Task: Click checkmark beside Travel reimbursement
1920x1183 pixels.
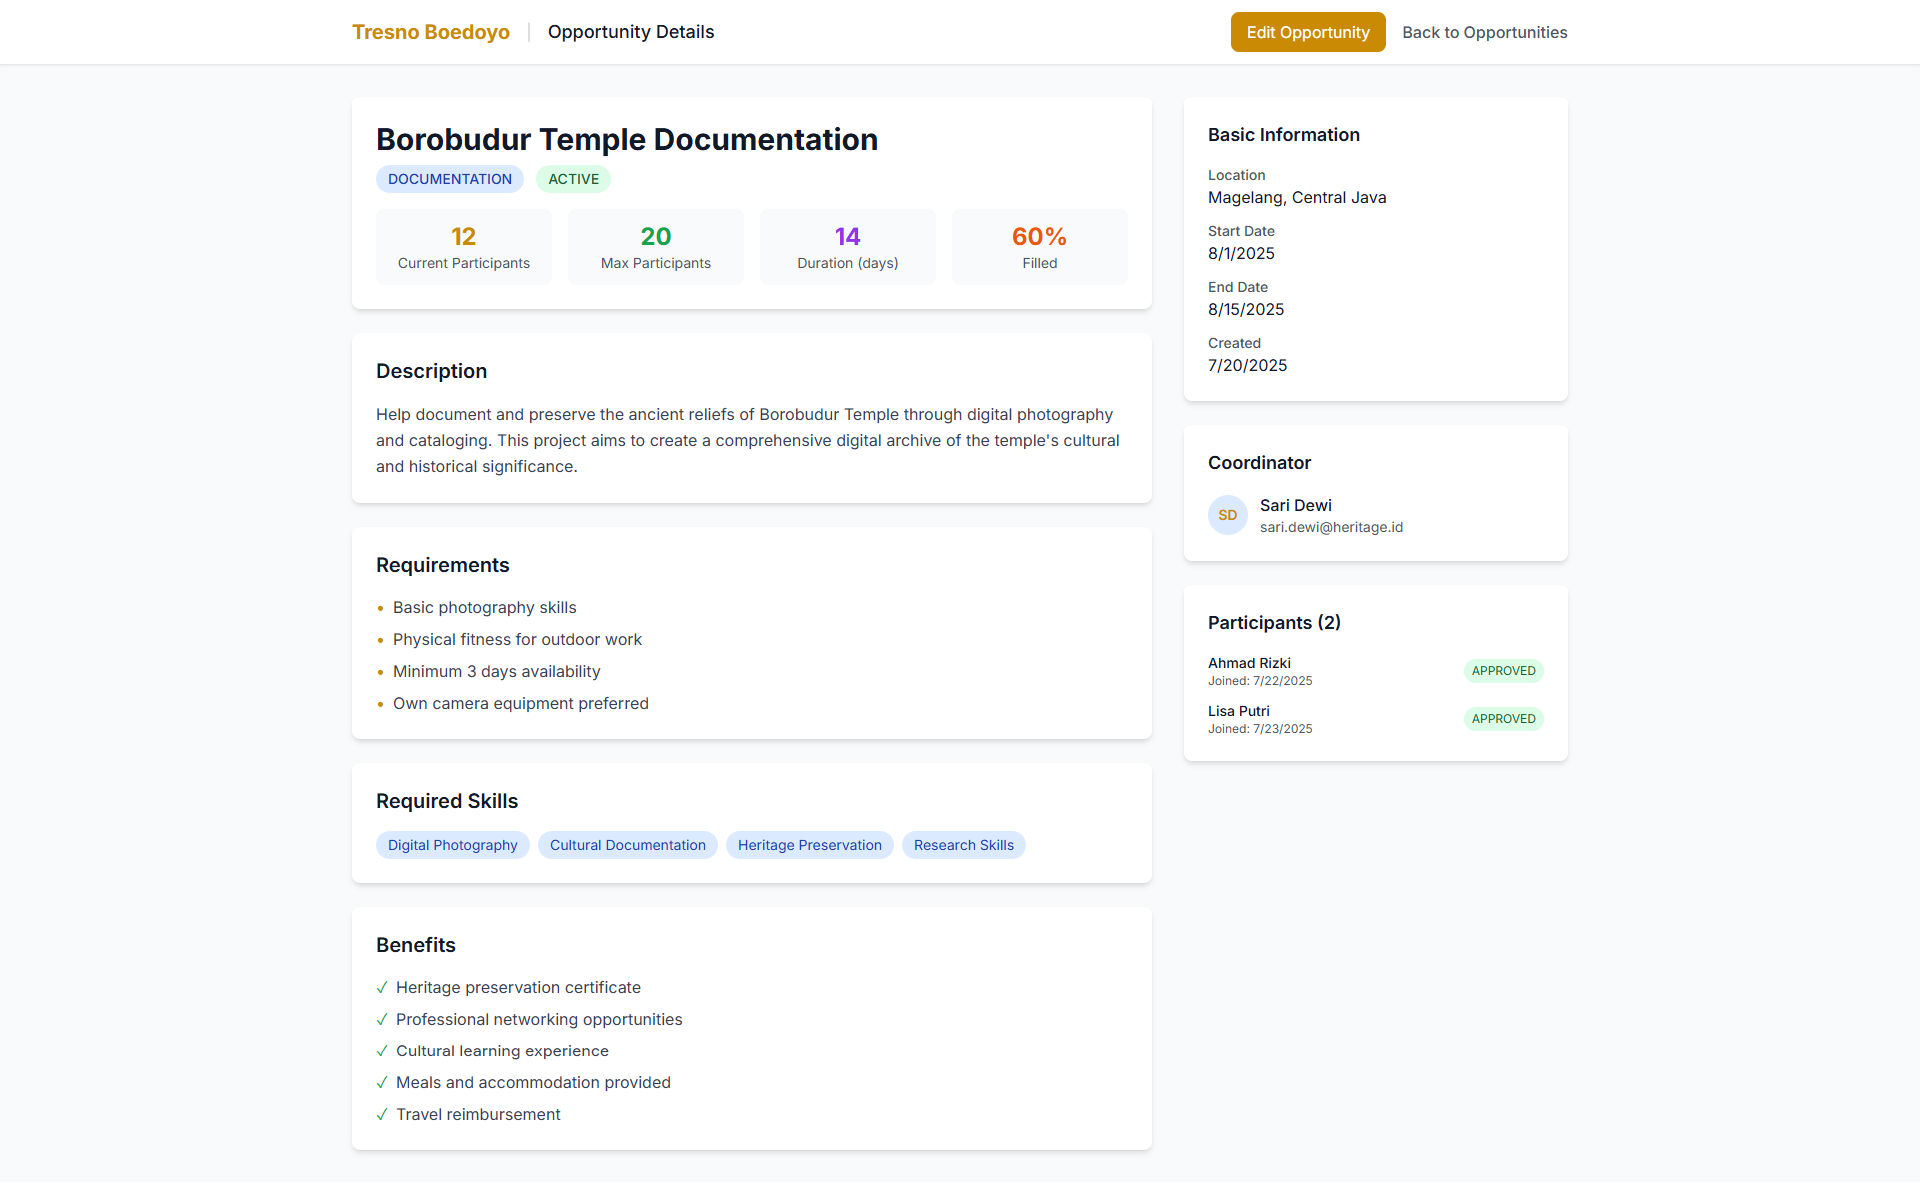Action: (x=382, y=1114)
